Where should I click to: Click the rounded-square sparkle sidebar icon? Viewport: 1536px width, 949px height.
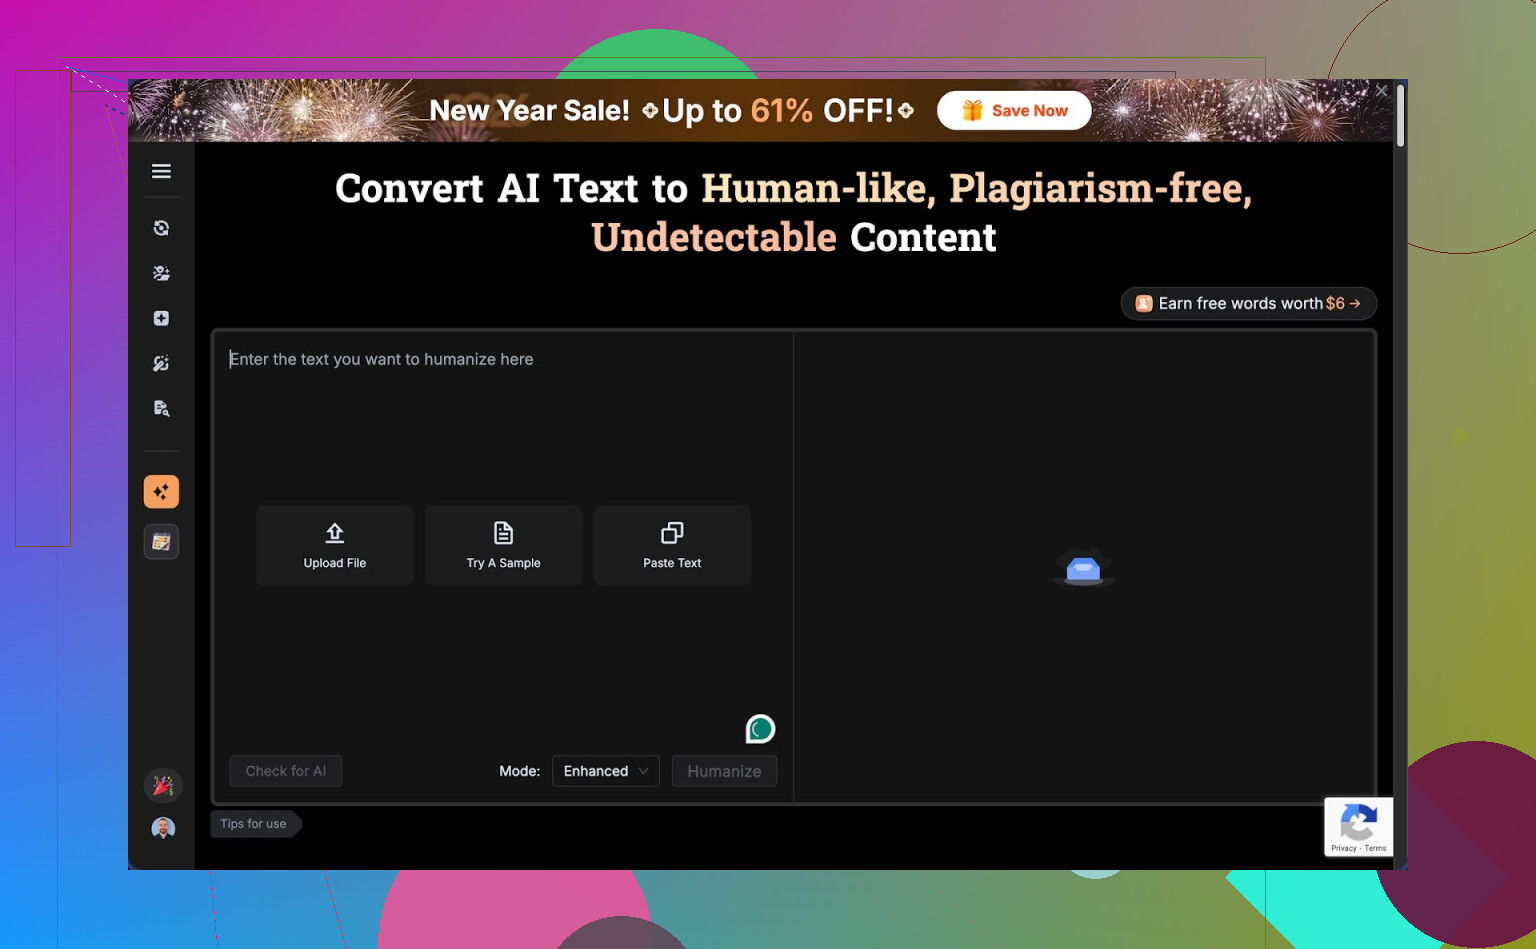161,318
